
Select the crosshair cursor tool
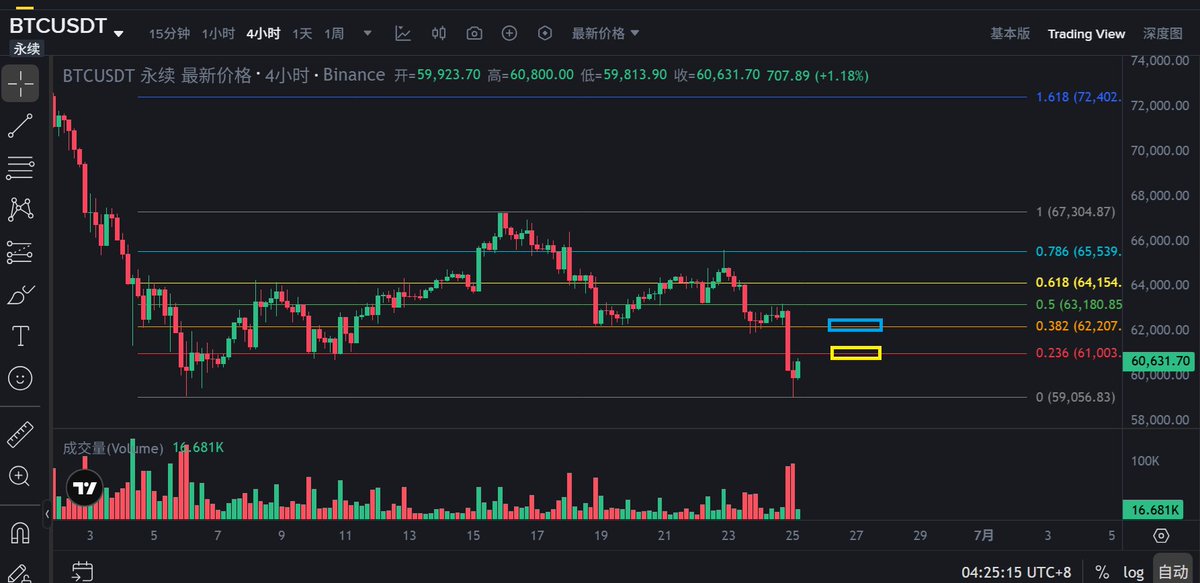20,83
